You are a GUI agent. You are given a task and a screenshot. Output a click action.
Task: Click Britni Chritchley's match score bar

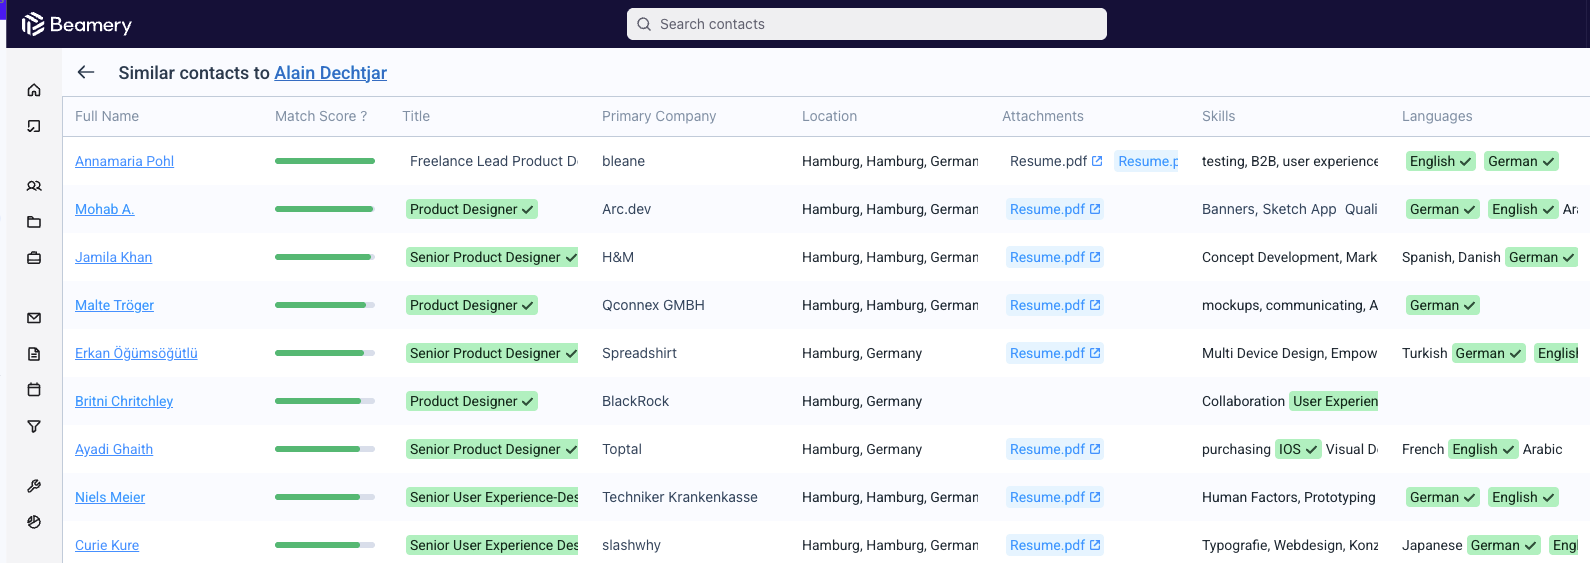(325, 401)
